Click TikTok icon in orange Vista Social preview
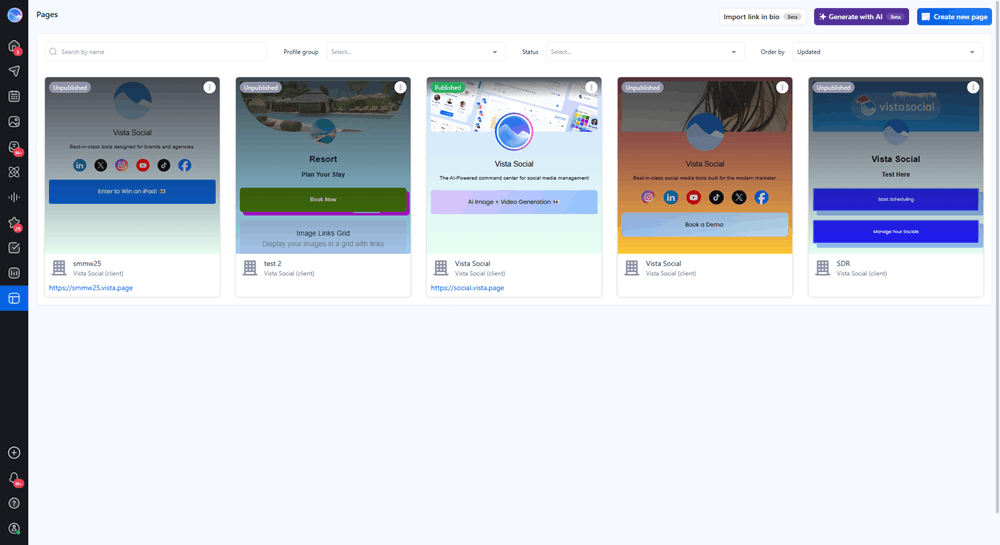Viewport: 1000px width, 545px height. coord(716,198)
